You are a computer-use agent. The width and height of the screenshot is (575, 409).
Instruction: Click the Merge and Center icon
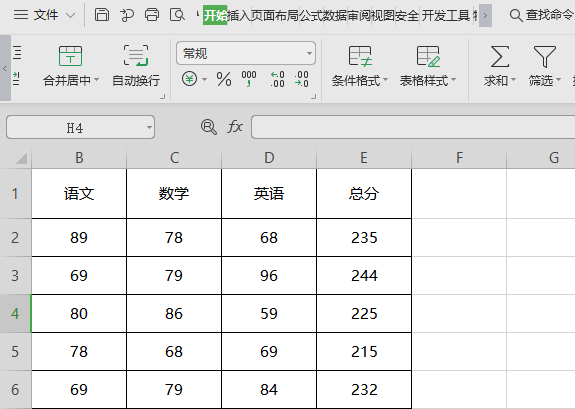[x=70, y=56]
